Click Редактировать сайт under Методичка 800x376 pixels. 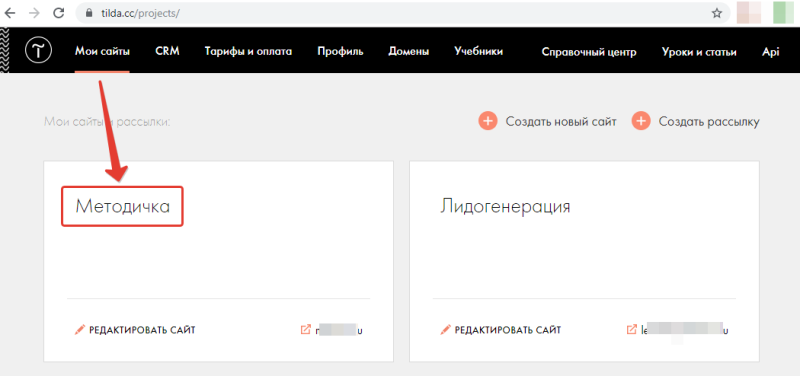click(x=142, y=330)
